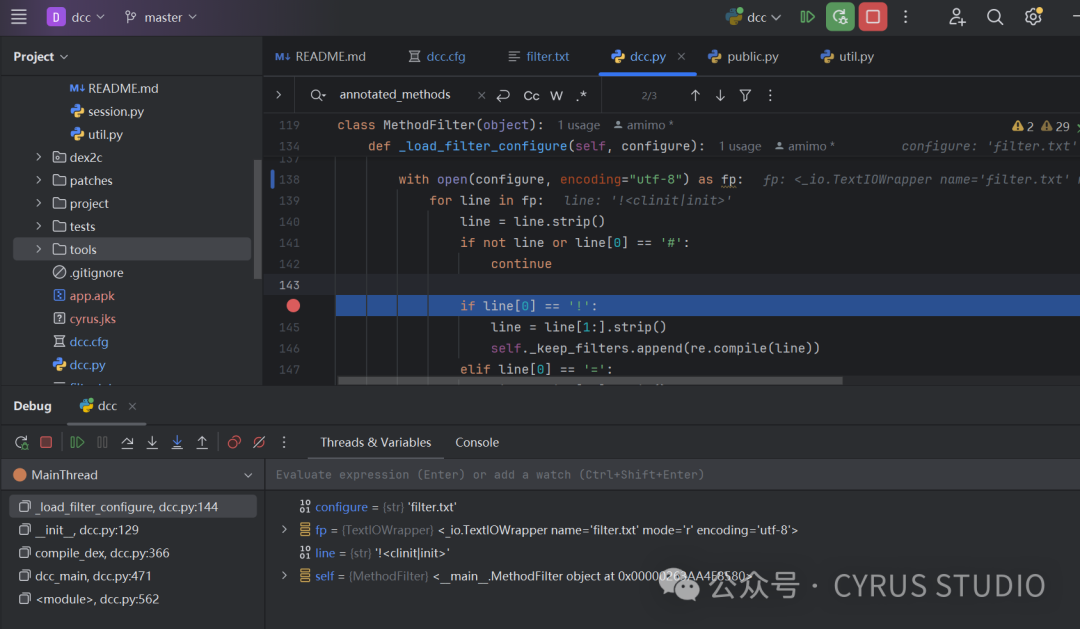This screenshot has width=1080, height=629.
Task: View Breakpoints icon in Debug toolbar
Action: click(x=234, y=442)
